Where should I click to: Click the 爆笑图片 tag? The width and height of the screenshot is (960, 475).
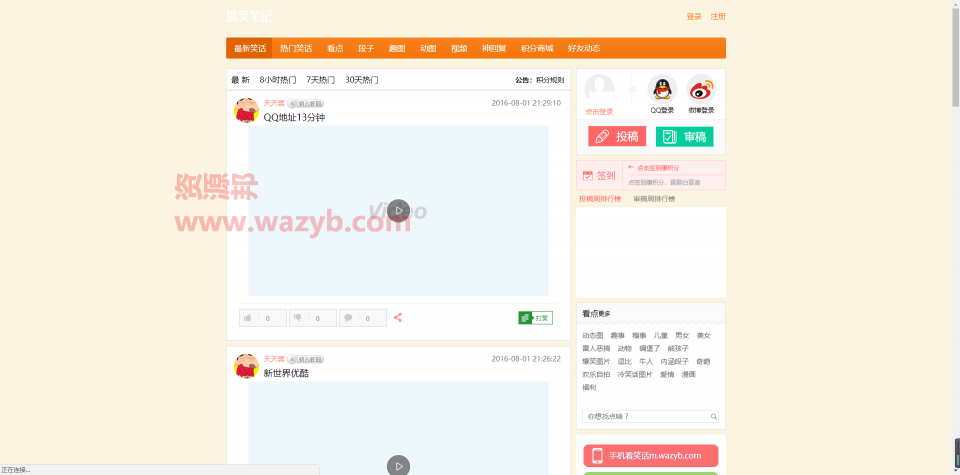coord(596,361)
